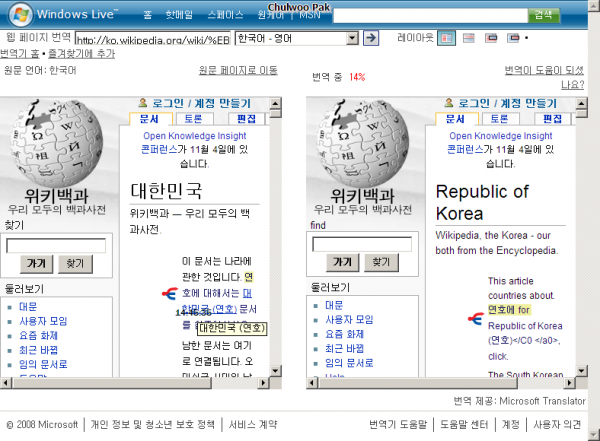Click 찾기 button in translated pane

point(381,262)
